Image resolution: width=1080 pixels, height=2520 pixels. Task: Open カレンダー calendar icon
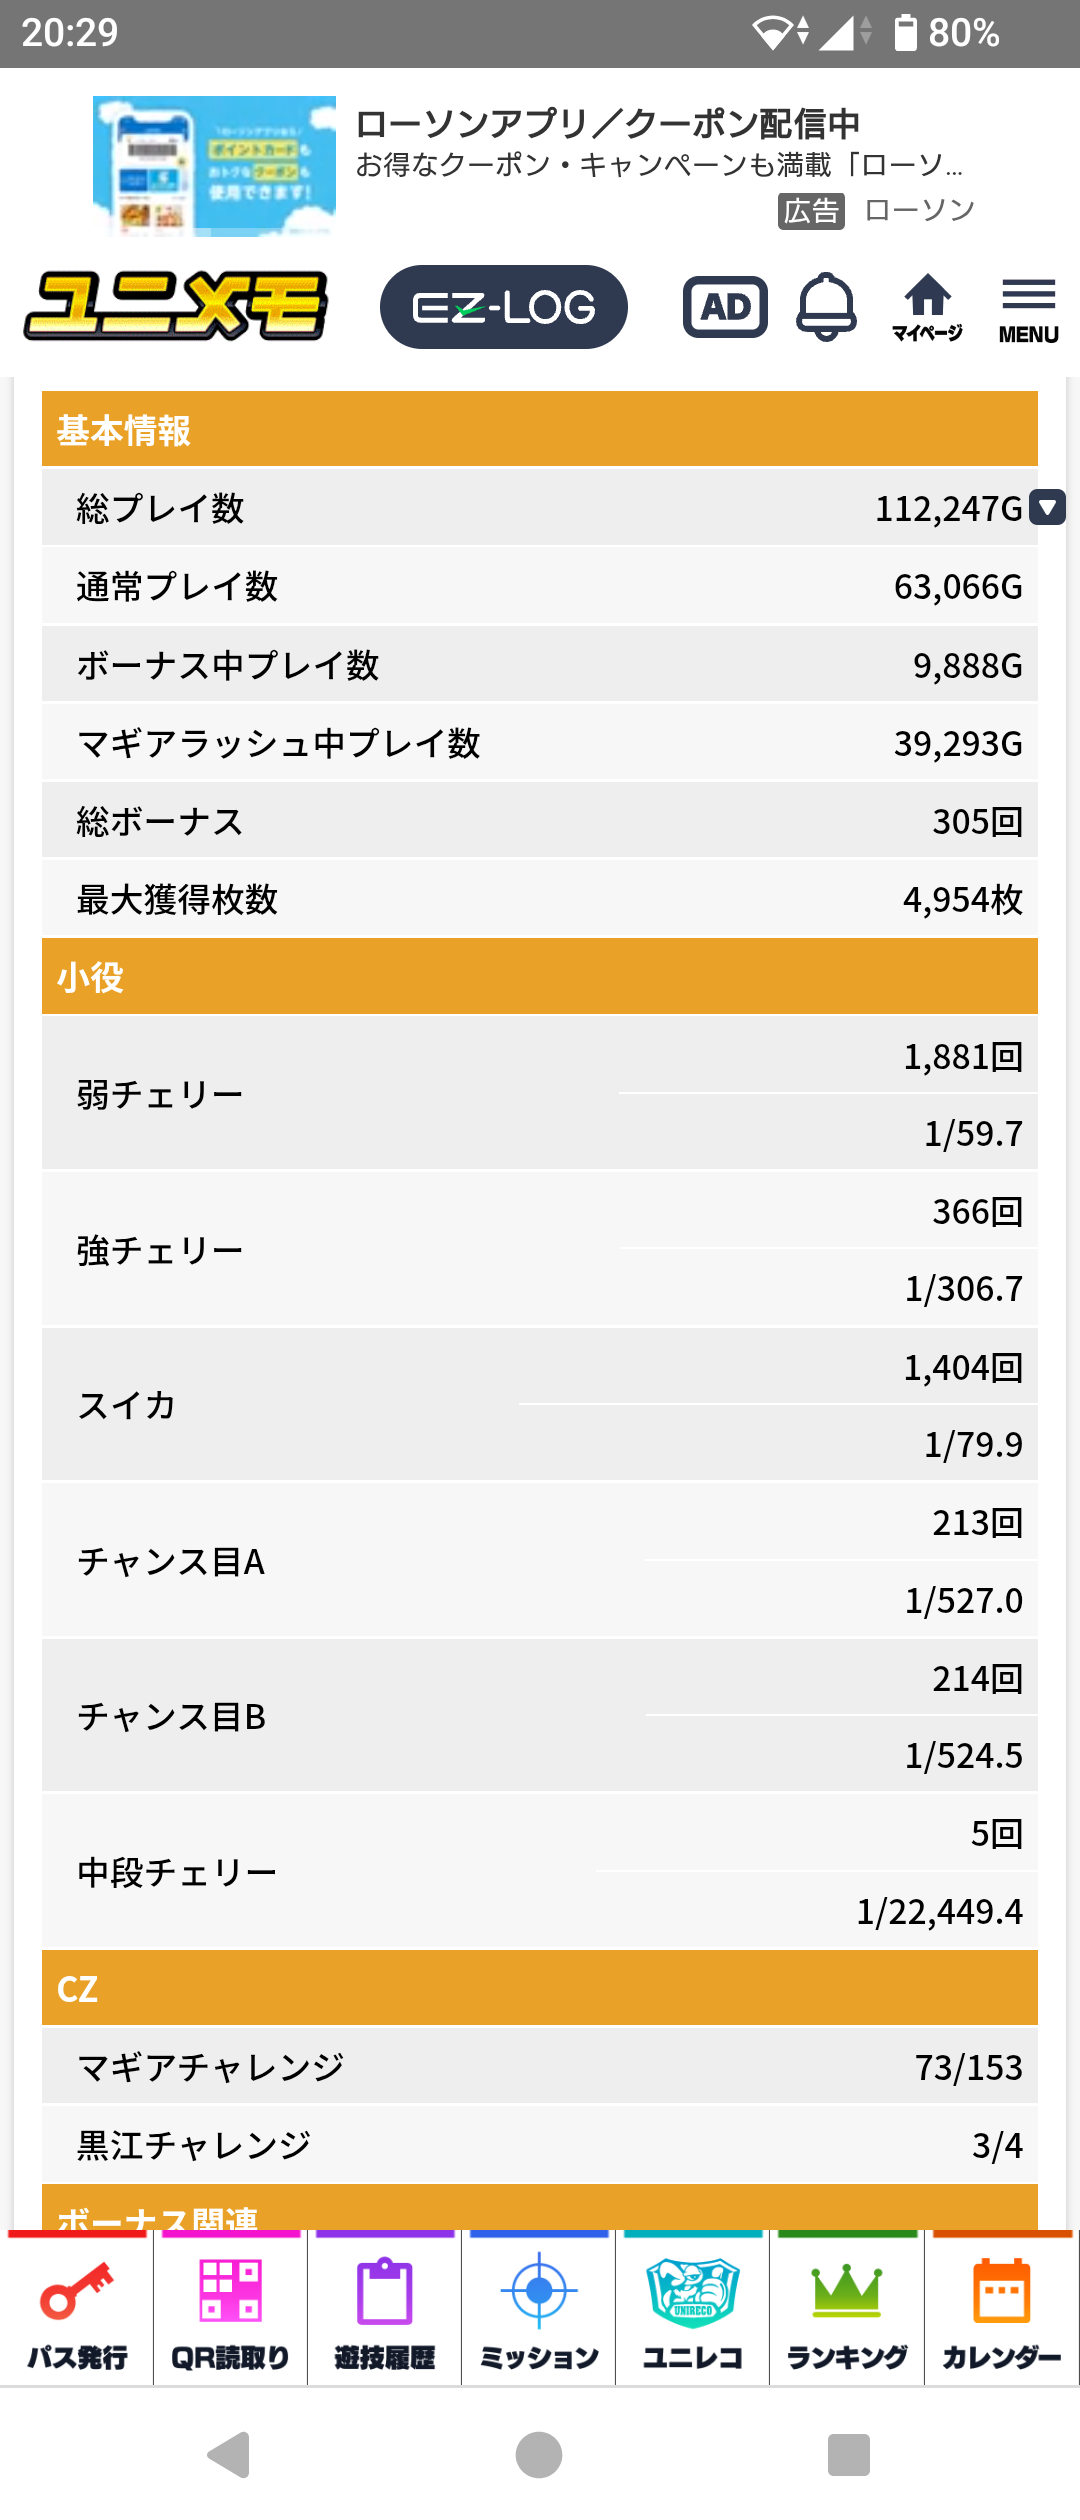click(1002, 2312)
